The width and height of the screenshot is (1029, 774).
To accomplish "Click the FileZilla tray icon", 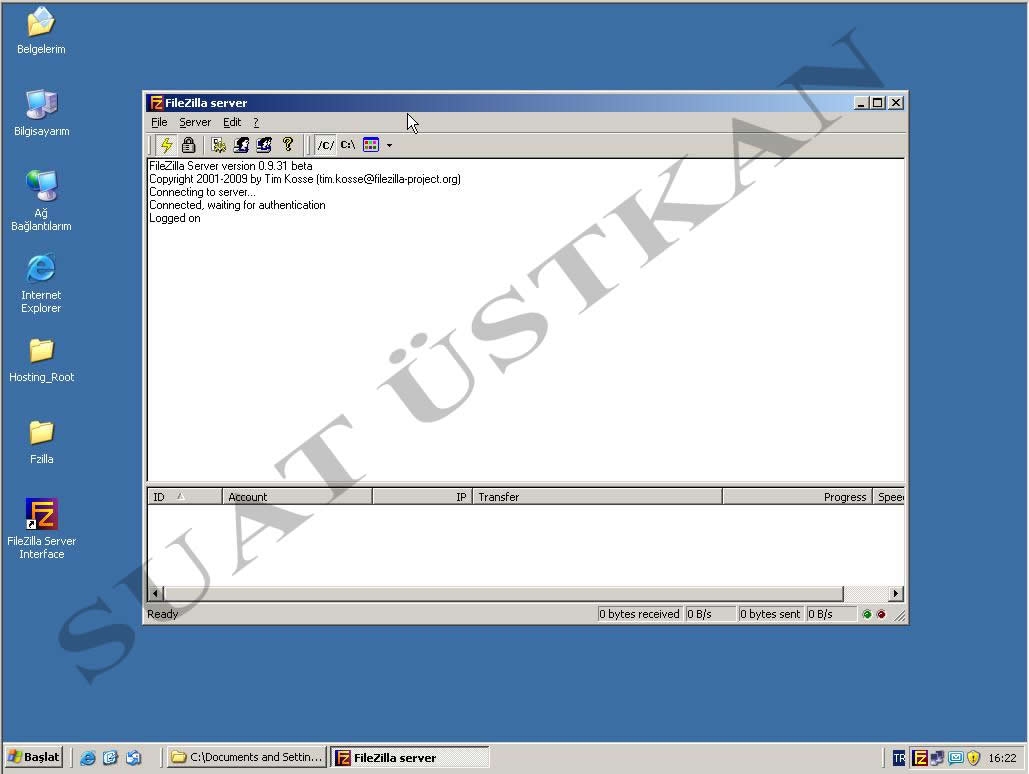I will 920,758.
